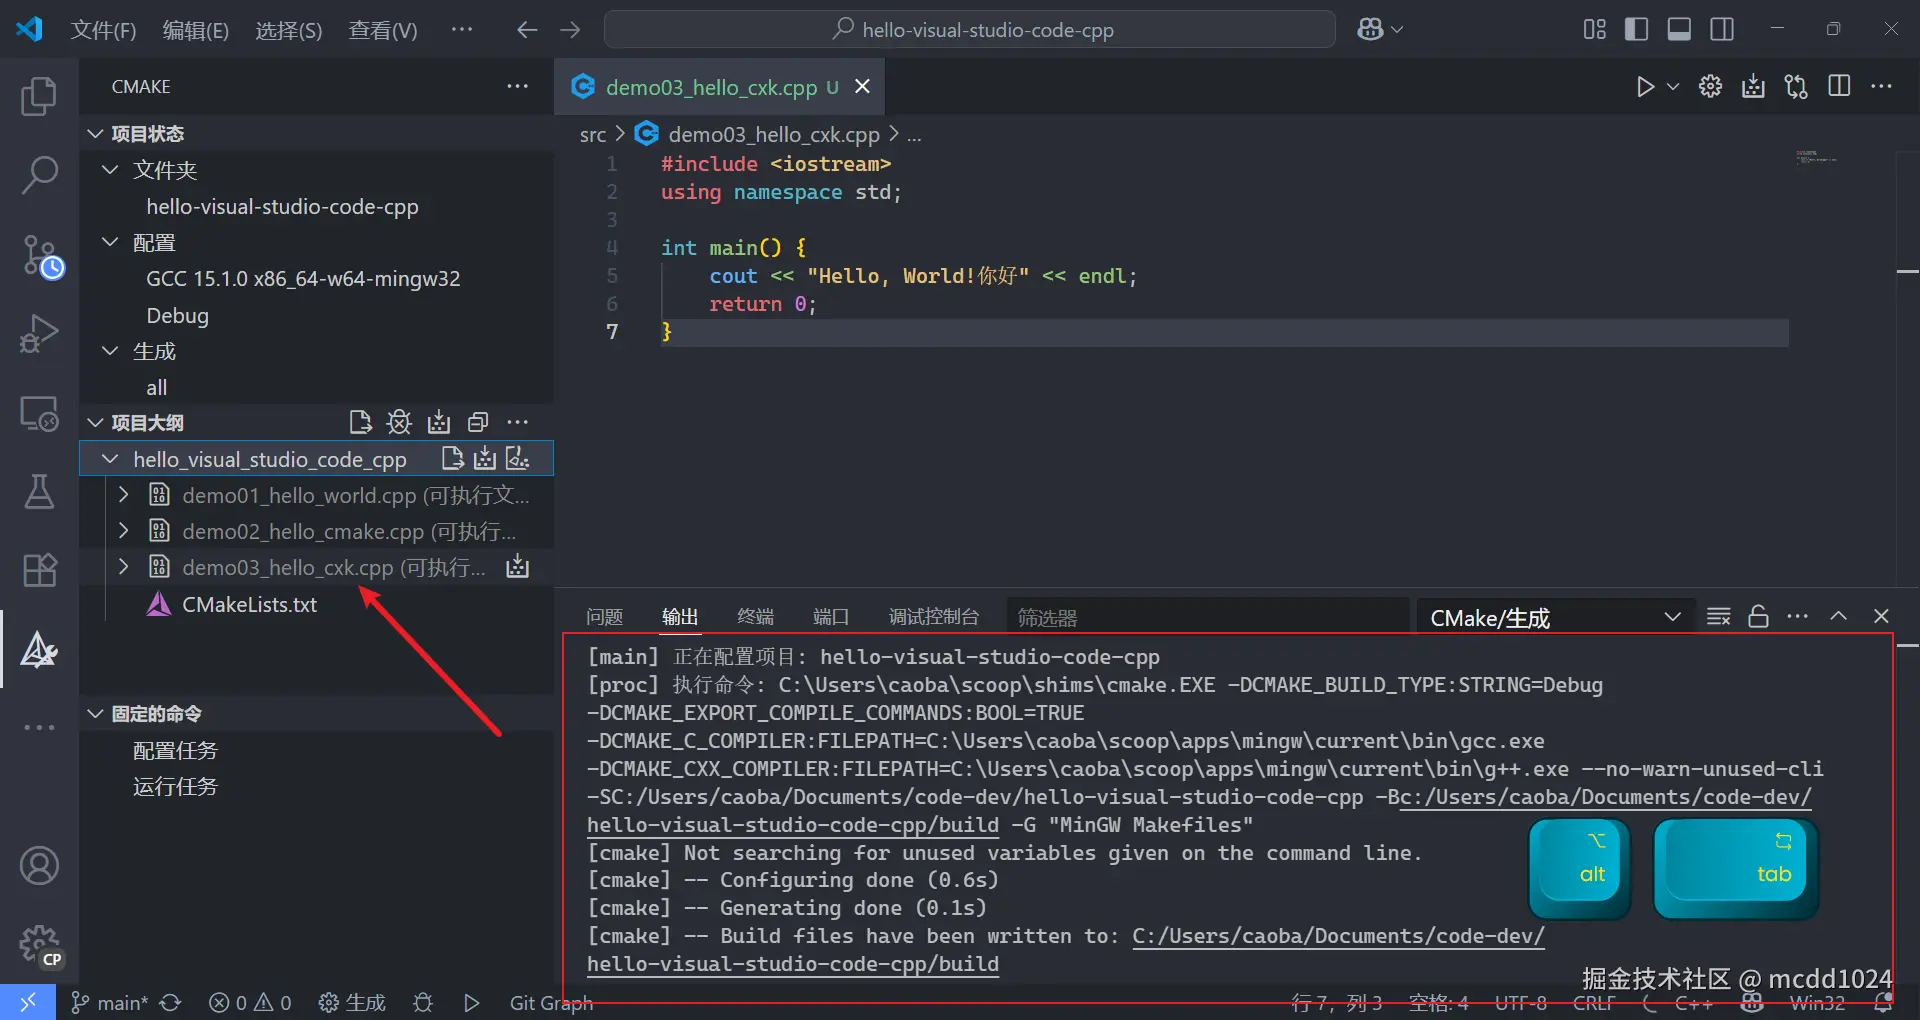The image size is (1920, 1020).
Task: Expand the demo02_hello_cmake.cpp target
Action: coord(123,531)
